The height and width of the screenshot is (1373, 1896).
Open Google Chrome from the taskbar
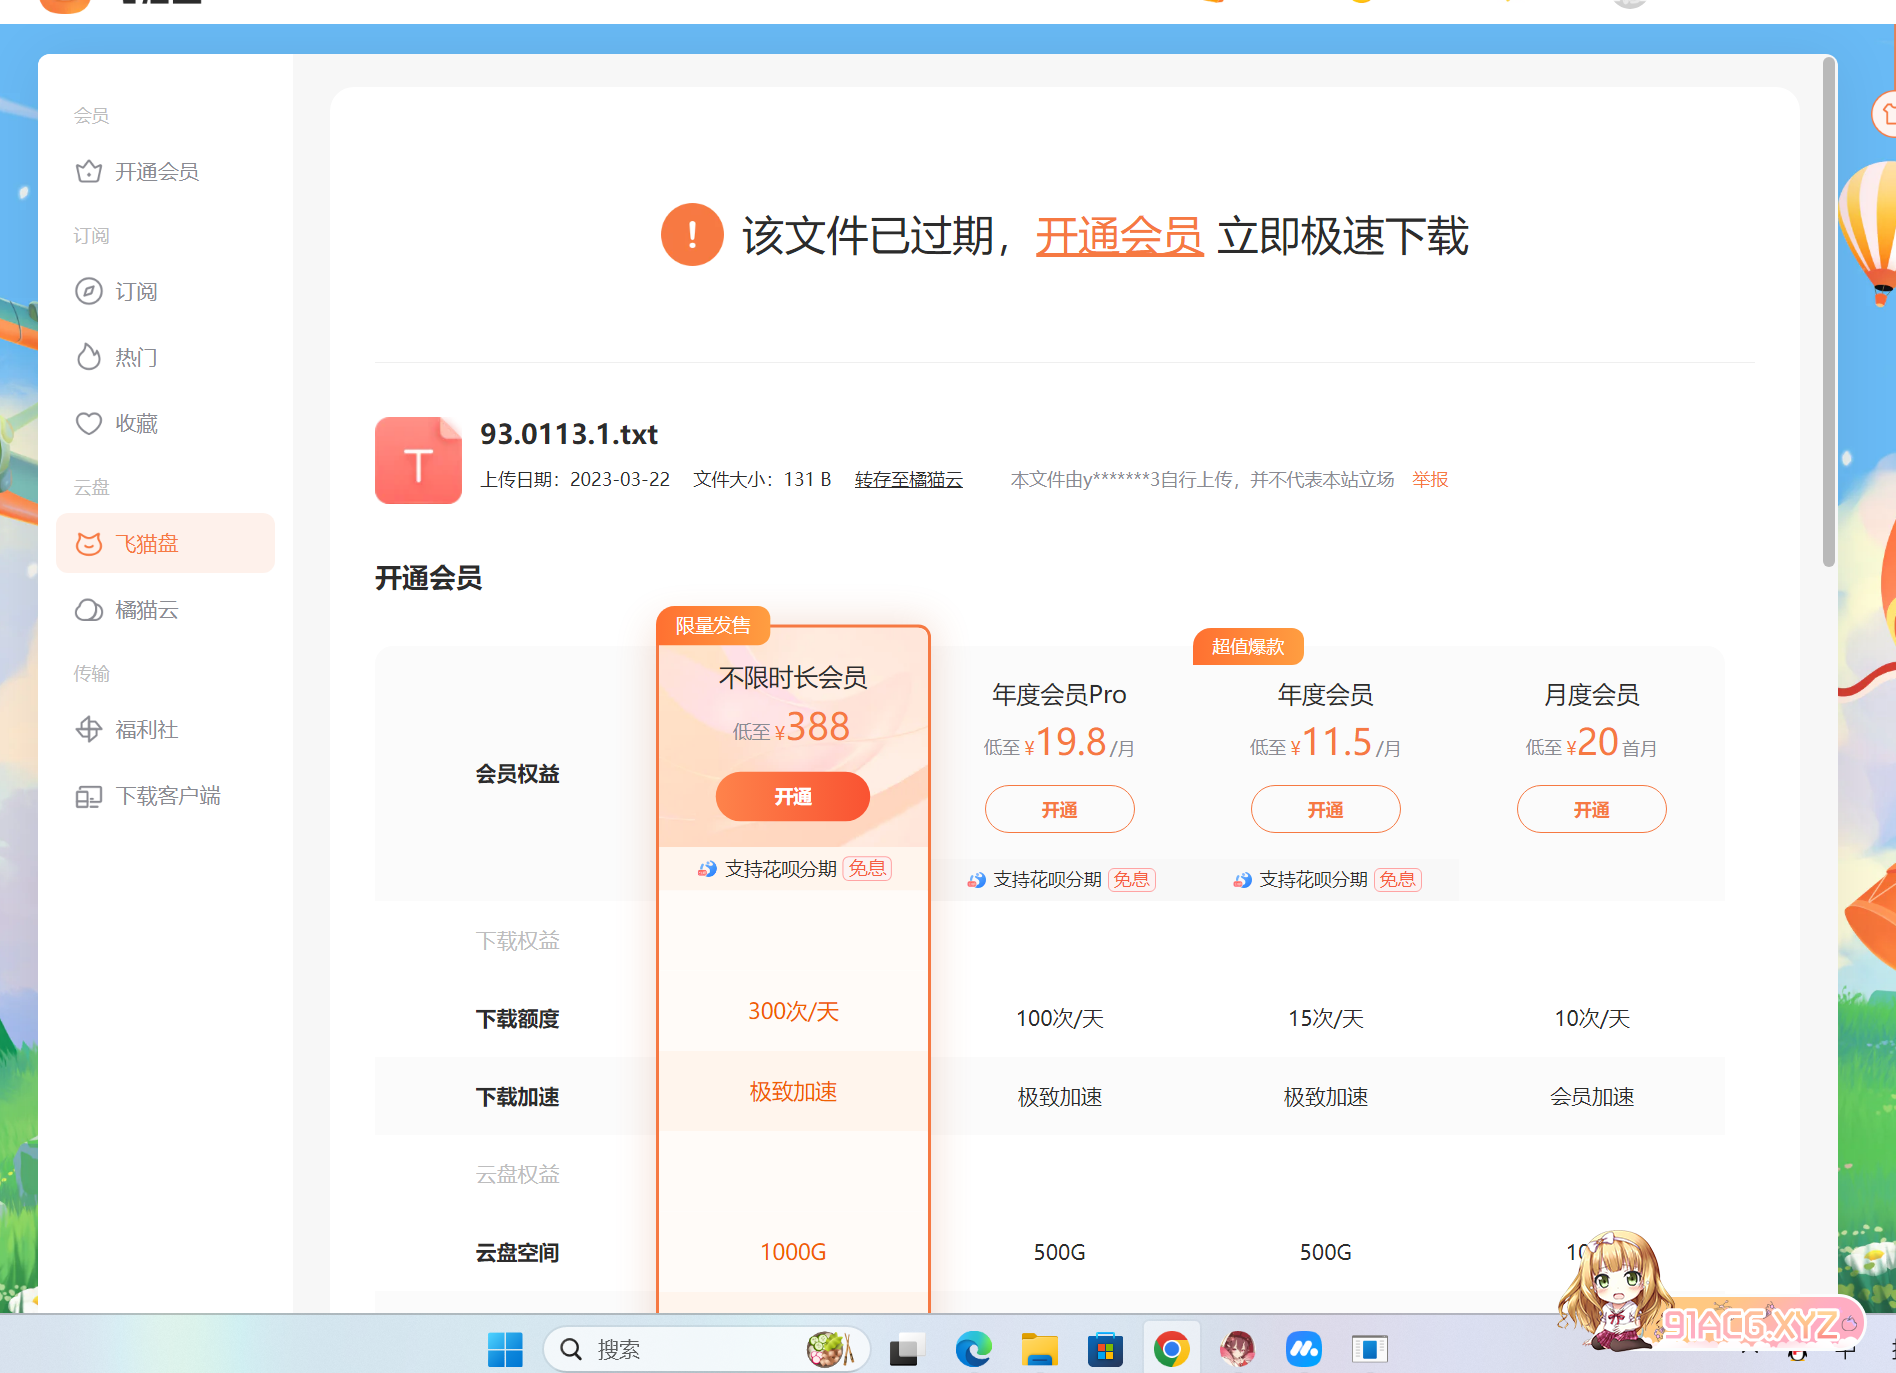1171,1349
